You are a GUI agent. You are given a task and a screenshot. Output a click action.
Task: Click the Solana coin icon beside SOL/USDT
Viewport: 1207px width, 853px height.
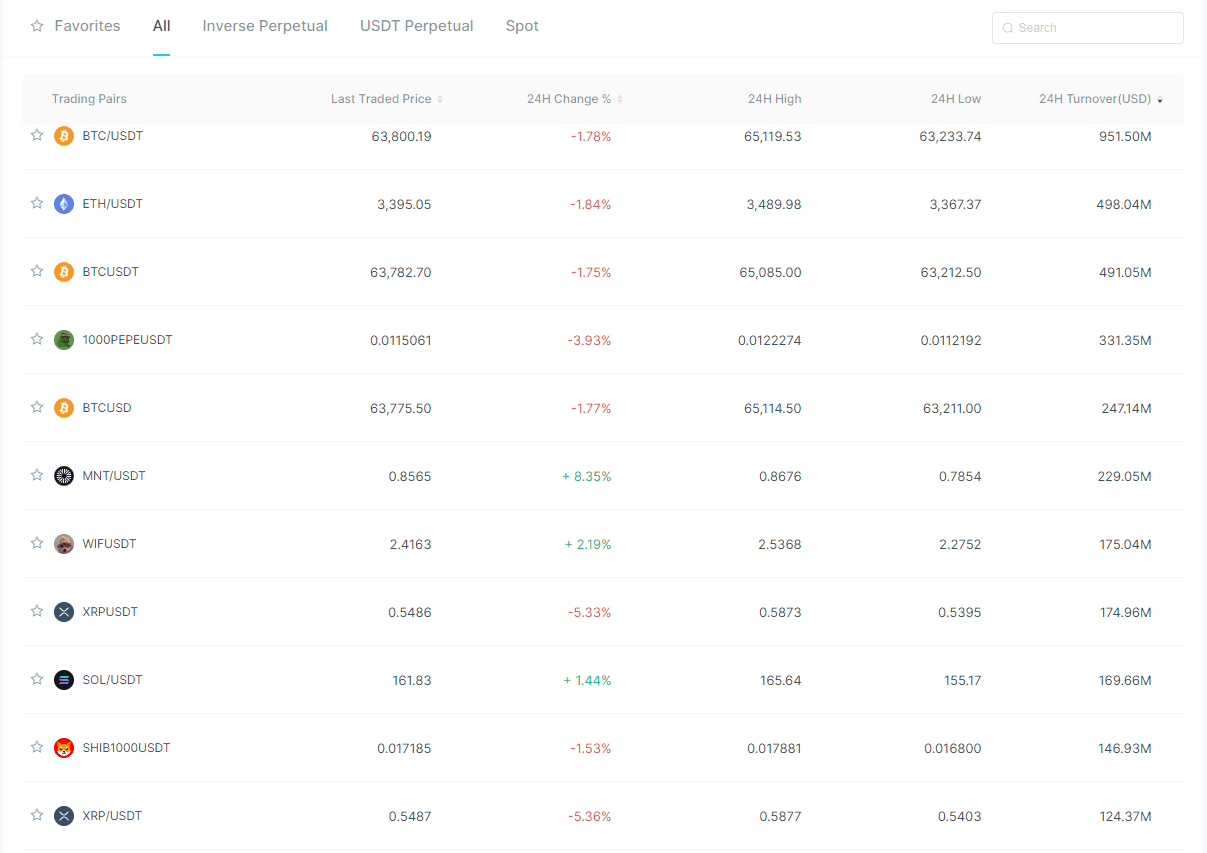(x=64, y=679)
